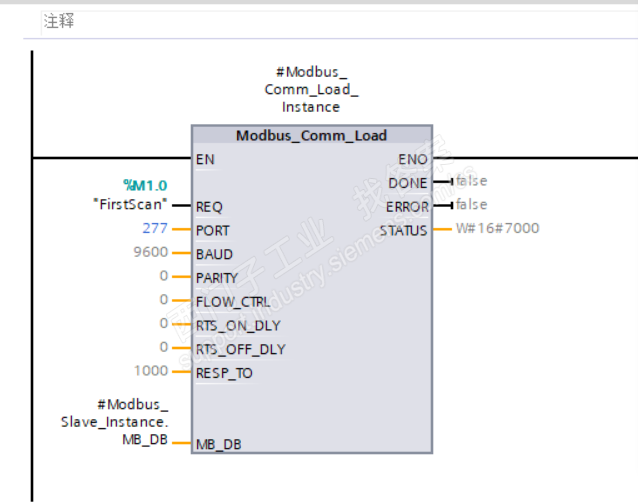This screenshot has height=504, width=638.
Task: Select the false value next to DONE
Action: [471, 181]
